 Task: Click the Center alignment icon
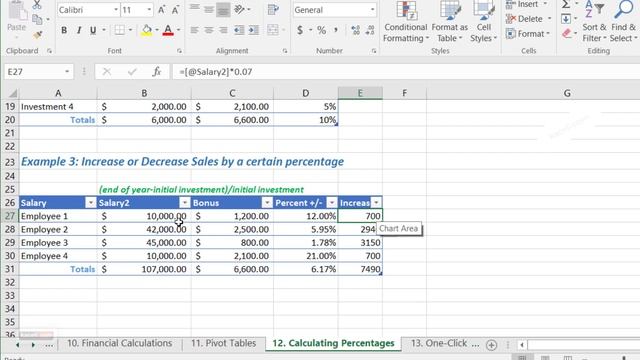tap(209, 30)
